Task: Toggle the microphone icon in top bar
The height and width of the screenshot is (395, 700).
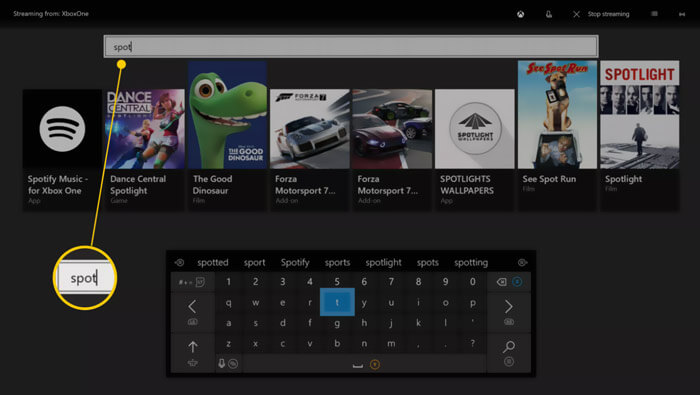Action: 549,14
